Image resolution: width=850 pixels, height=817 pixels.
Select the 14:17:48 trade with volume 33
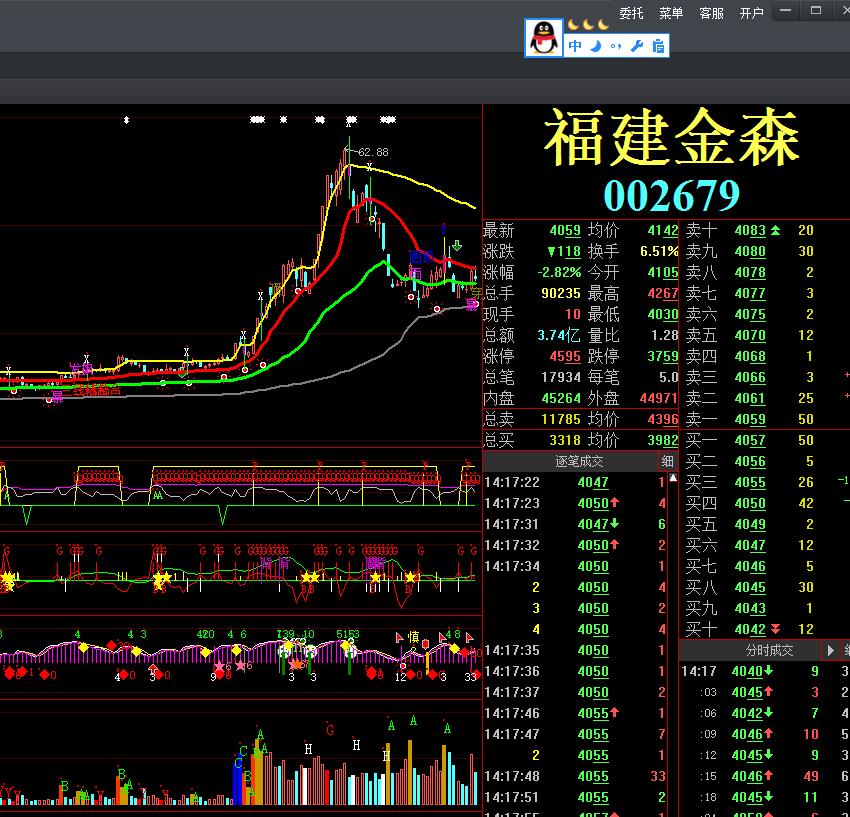point(575,776)
